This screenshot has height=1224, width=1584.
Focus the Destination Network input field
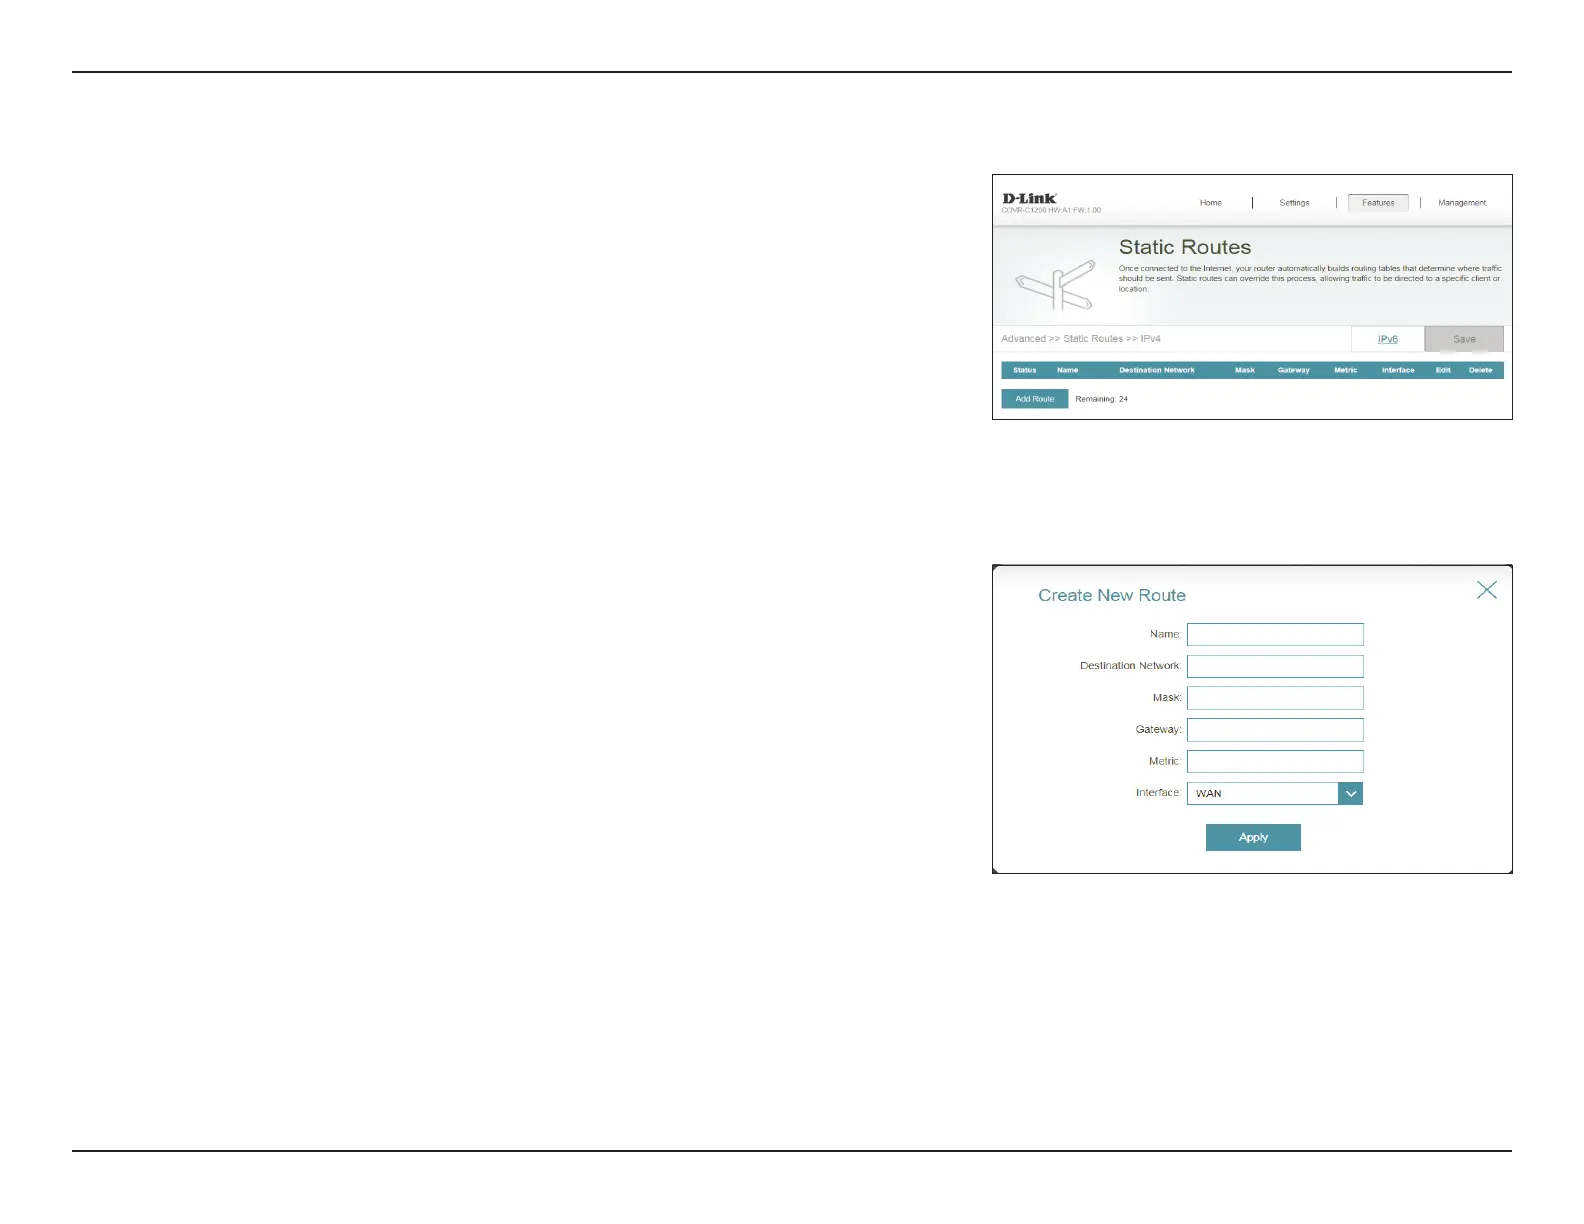[1275, 667]
